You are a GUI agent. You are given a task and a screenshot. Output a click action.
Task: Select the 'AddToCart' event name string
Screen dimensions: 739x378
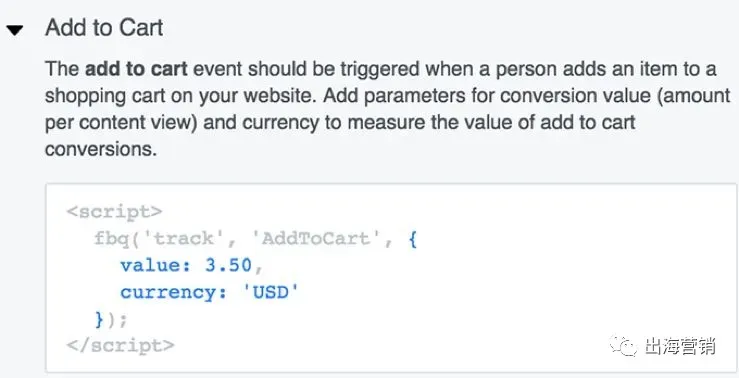[x=316, y=238]
